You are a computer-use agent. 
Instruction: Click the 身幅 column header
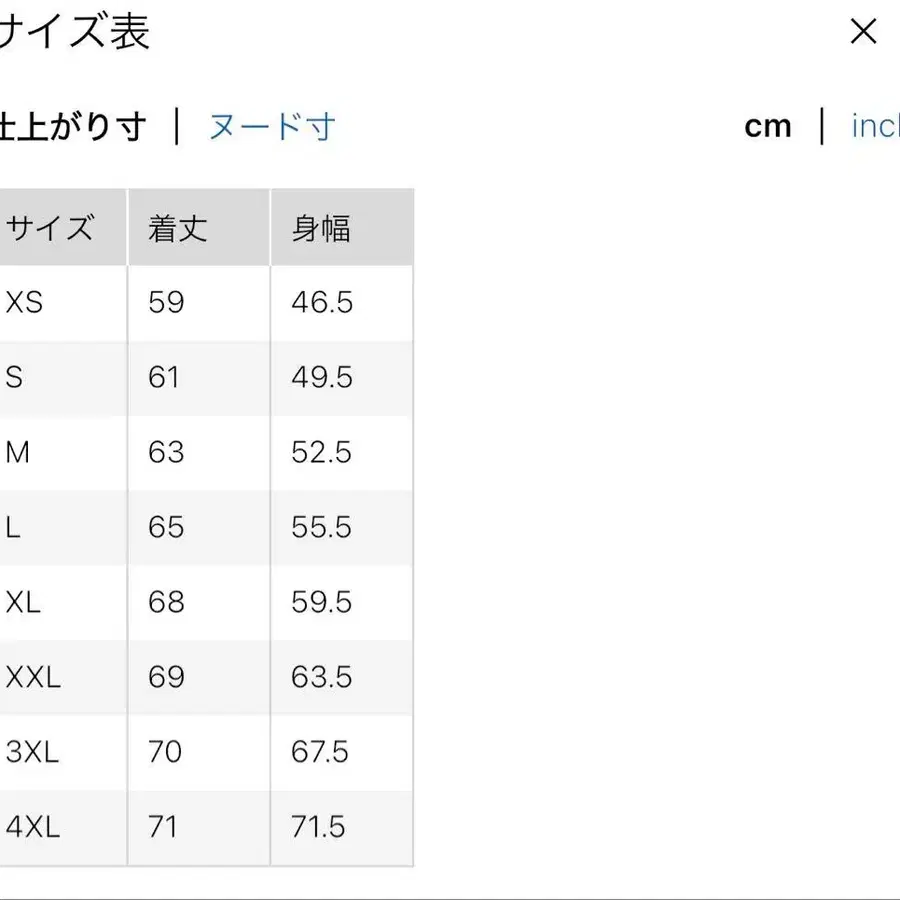click(320, 227)
